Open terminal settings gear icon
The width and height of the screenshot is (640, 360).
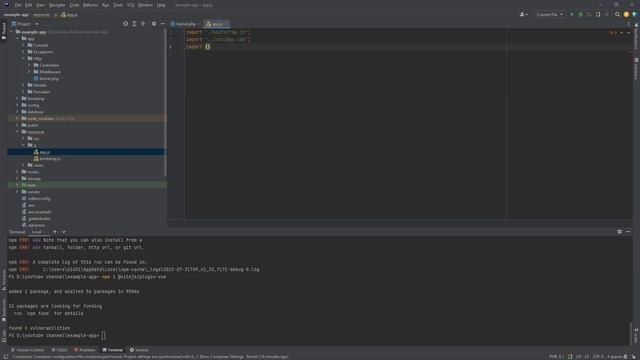pos(620,231)
